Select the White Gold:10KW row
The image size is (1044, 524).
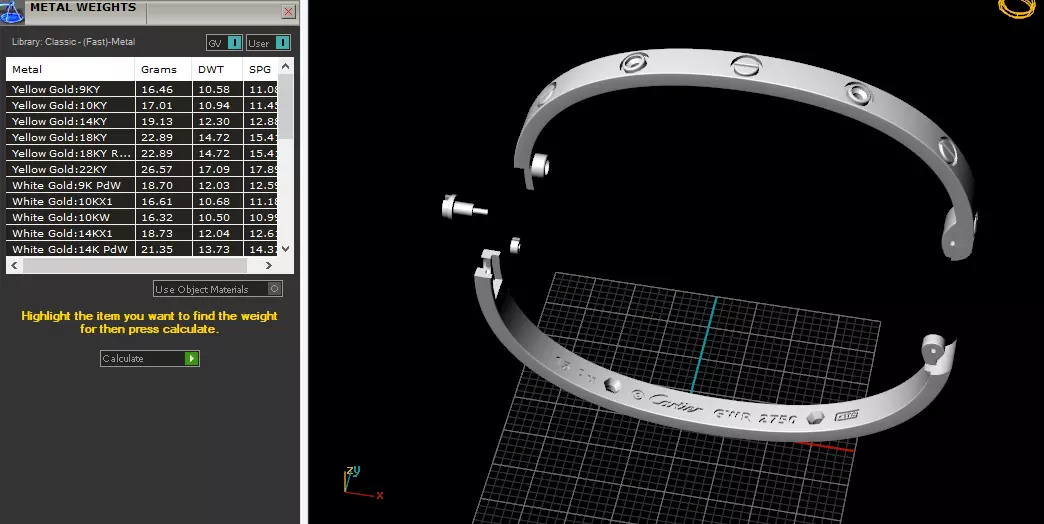tap(142, 217)
